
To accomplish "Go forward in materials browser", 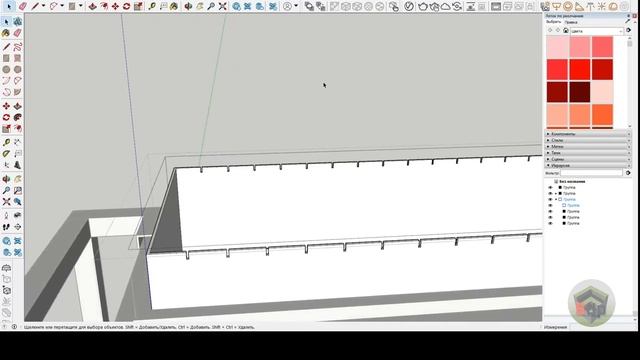I will 558,31.
